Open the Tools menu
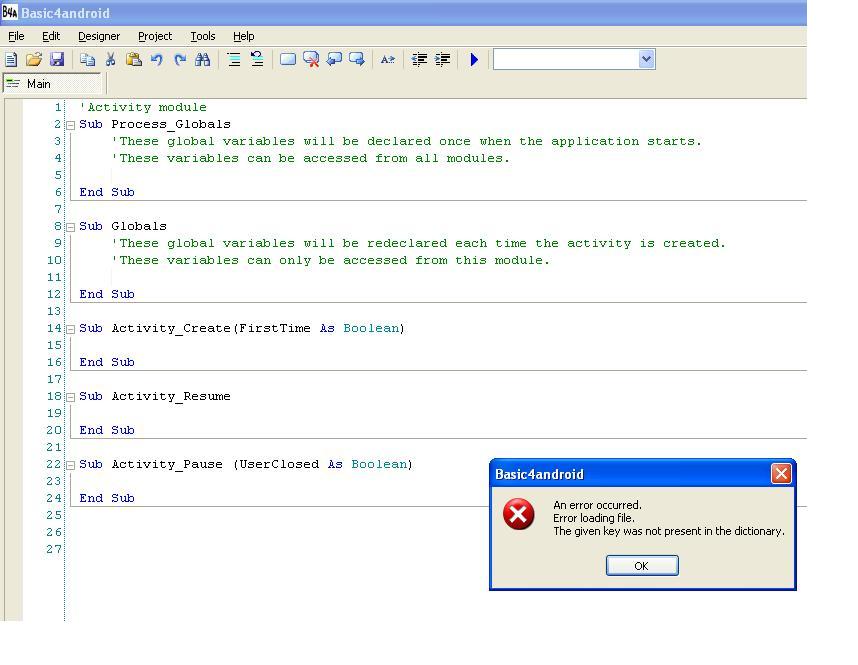 point(203,36)
